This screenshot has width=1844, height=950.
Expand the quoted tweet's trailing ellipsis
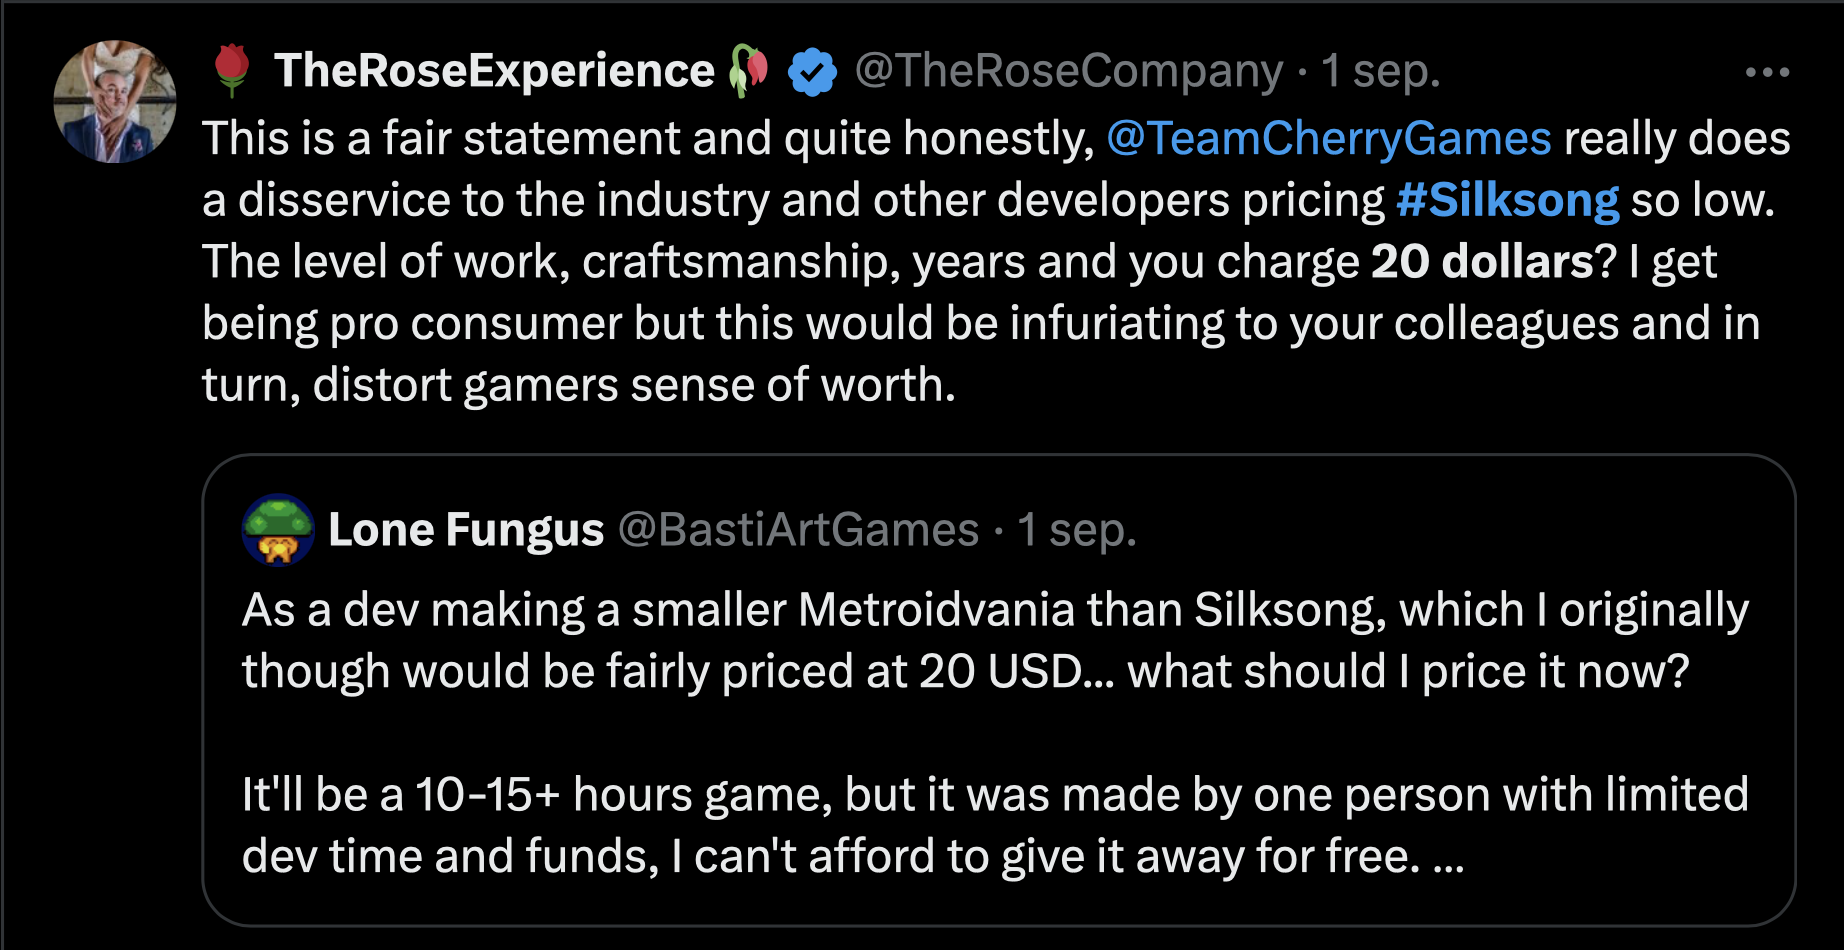[x=1449, y=858]
